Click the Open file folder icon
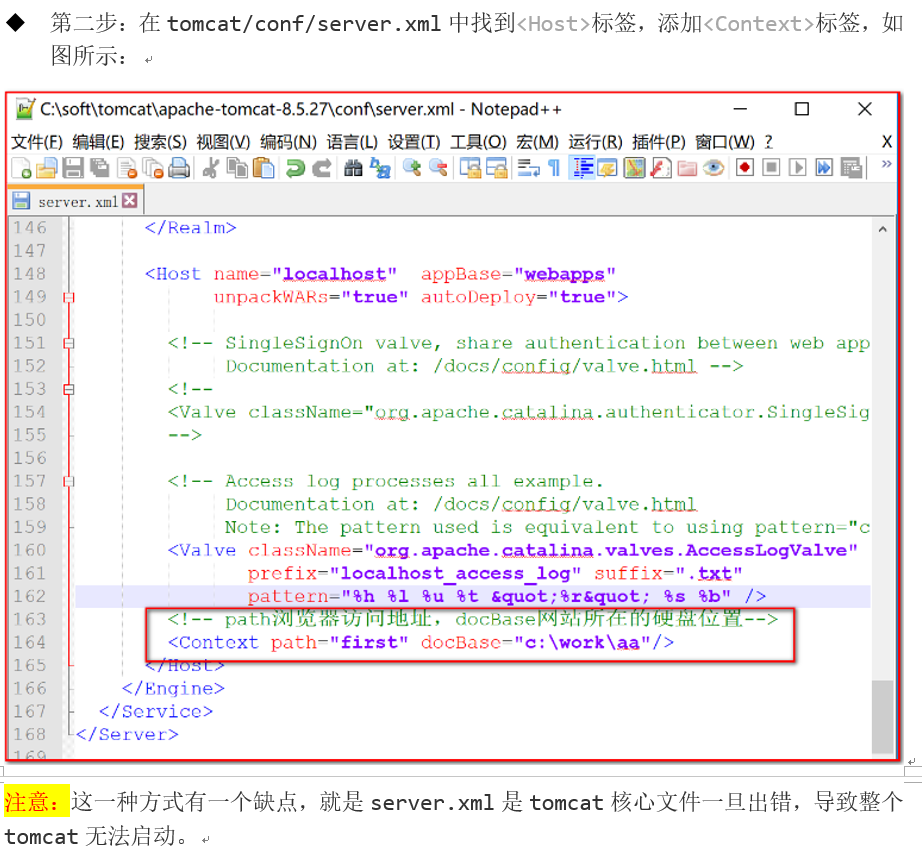 click(x=46, y=168)
